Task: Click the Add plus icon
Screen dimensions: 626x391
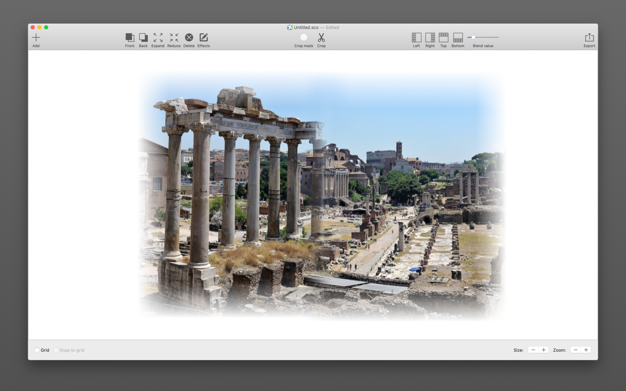Action: (36, 38)
